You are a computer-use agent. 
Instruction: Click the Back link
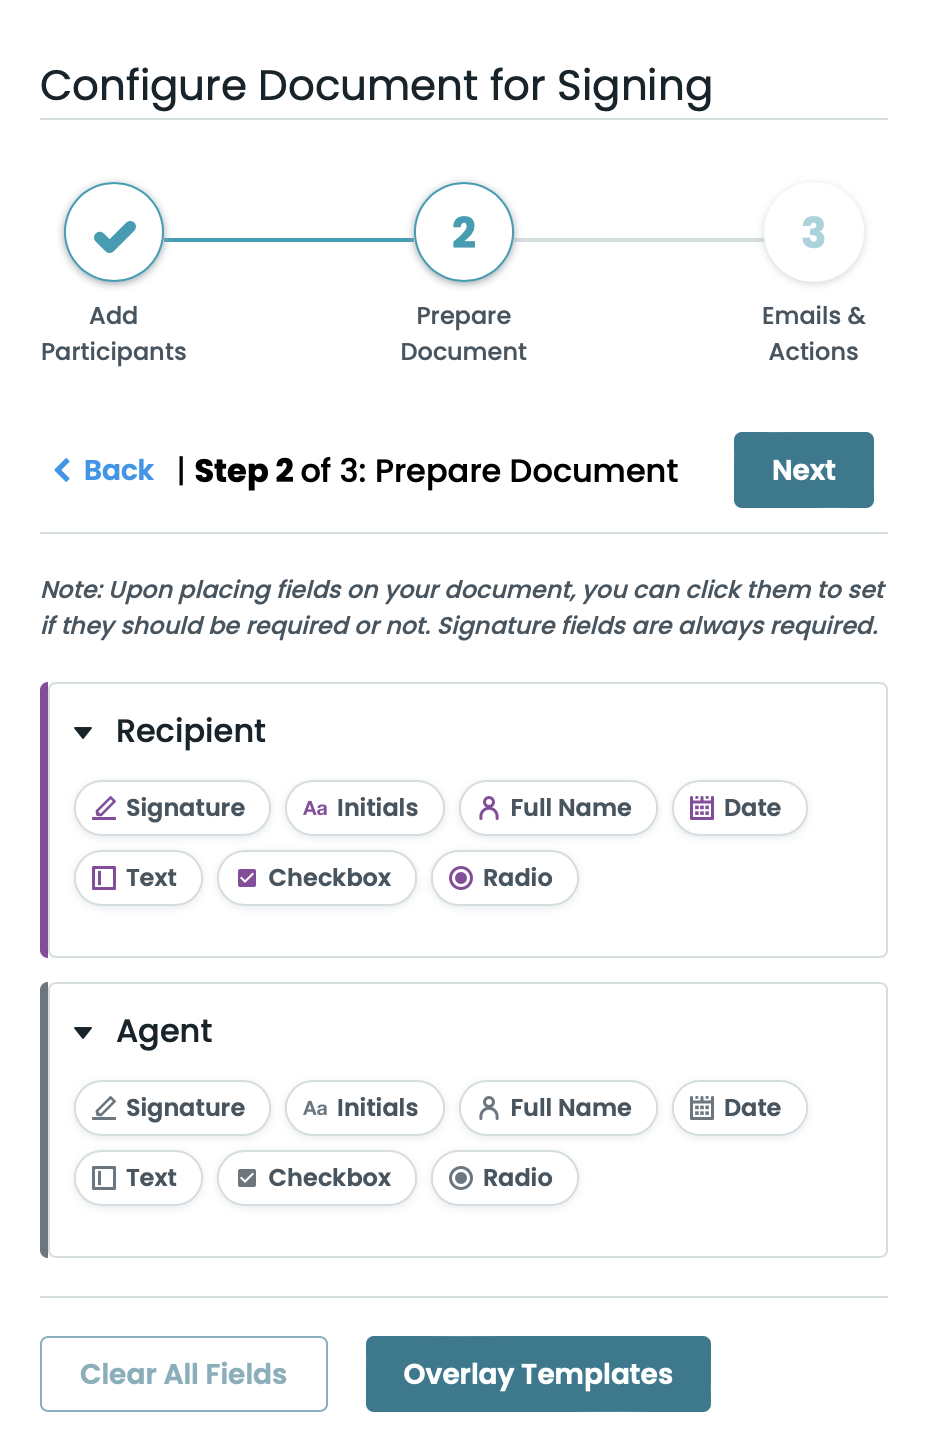click(x=105, y=470)
